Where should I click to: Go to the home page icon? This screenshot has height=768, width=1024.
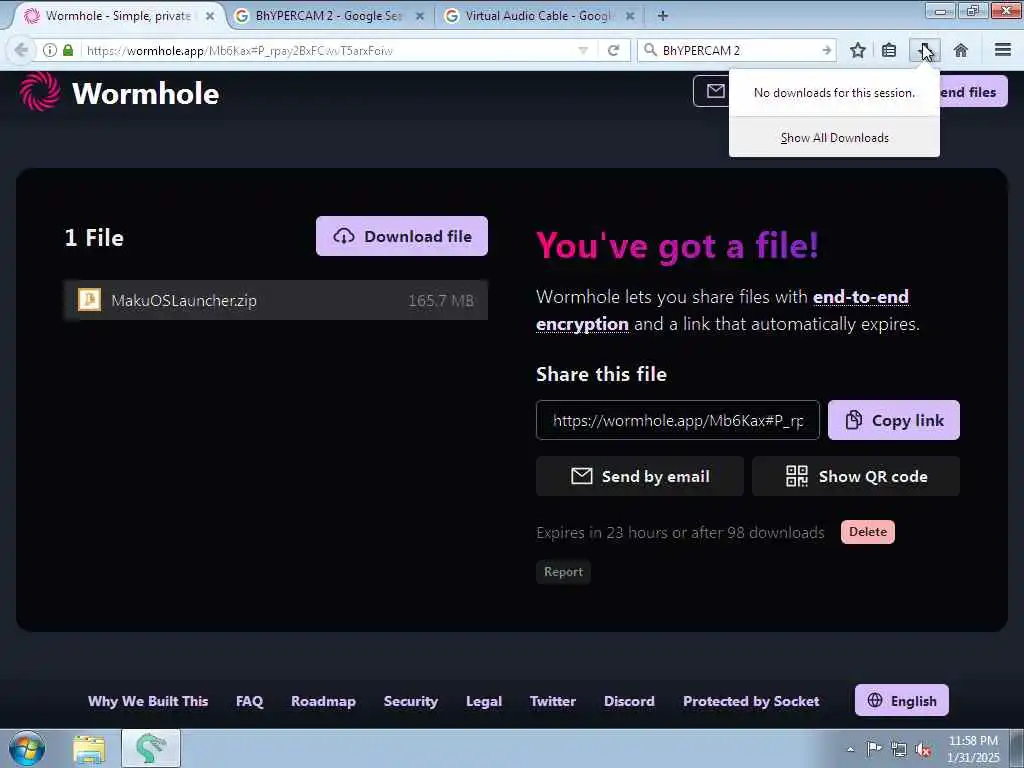961,50
